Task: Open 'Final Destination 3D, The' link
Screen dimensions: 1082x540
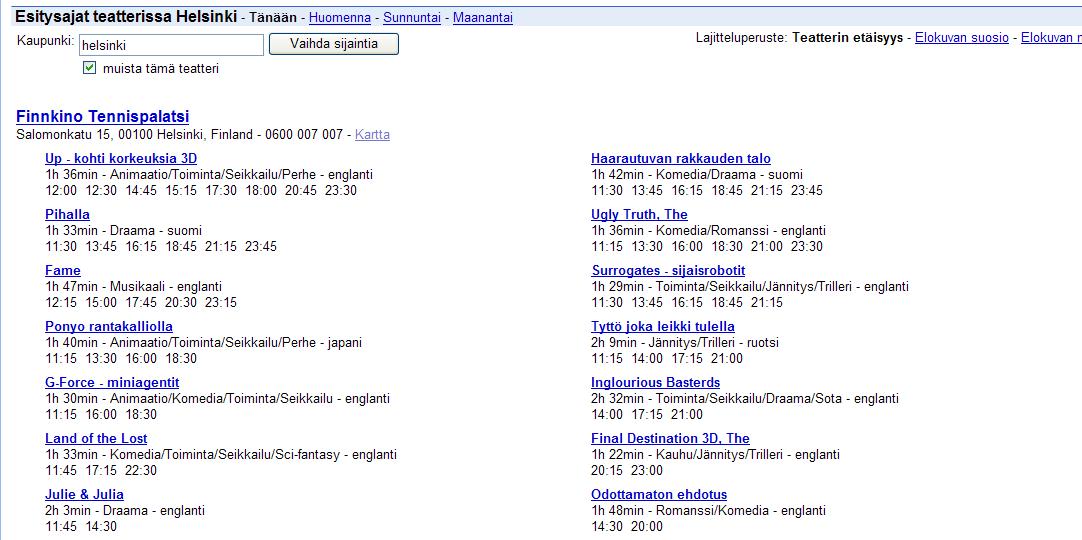Action: tap(670, 439)
